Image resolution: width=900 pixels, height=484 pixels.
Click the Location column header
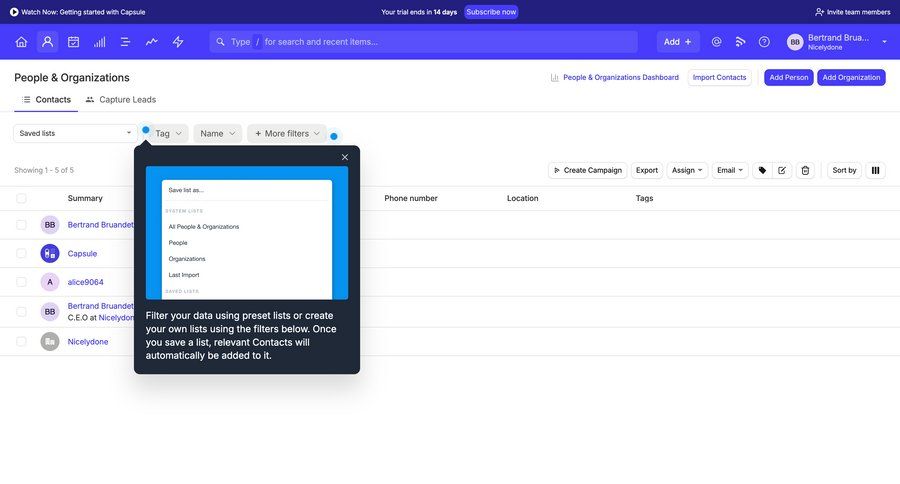point(522,199)
